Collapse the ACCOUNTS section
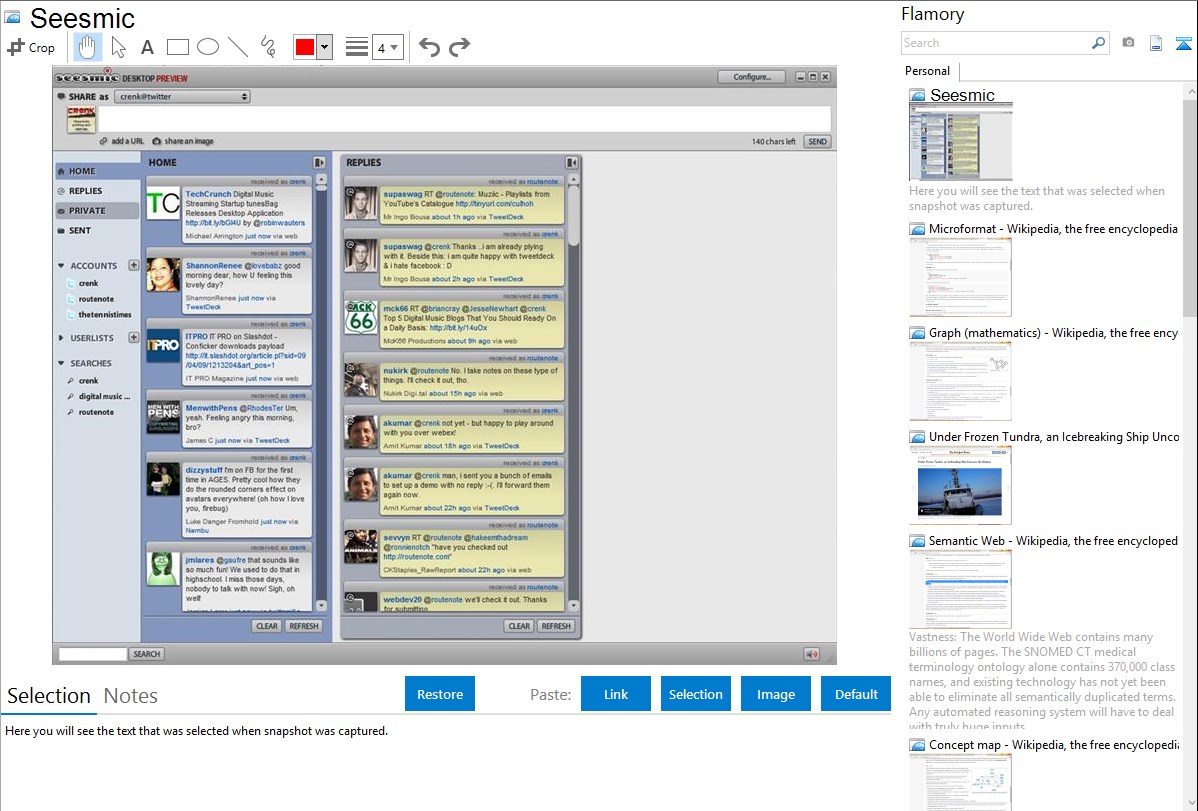This screenshot has width=1198, height=811. pos(61,266)
